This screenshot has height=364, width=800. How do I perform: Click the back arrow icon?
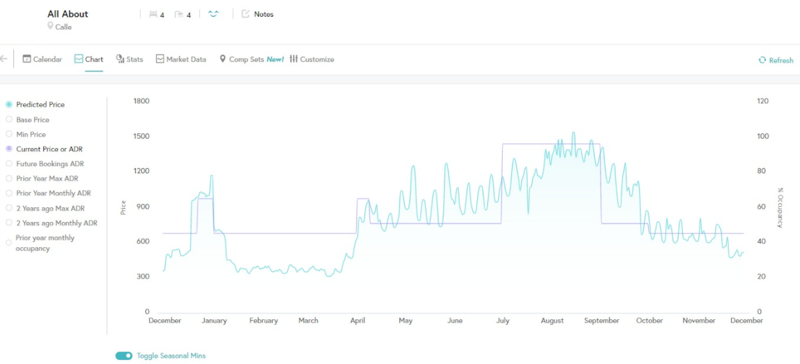click(4, 59)
